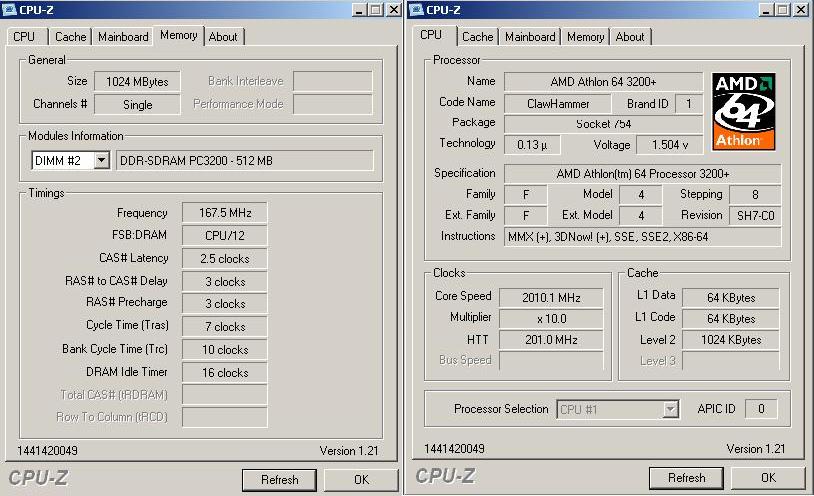This screenshot has height=496, width=814.
Task: Close the right CPU-Z window
Action: pos(802,10)
